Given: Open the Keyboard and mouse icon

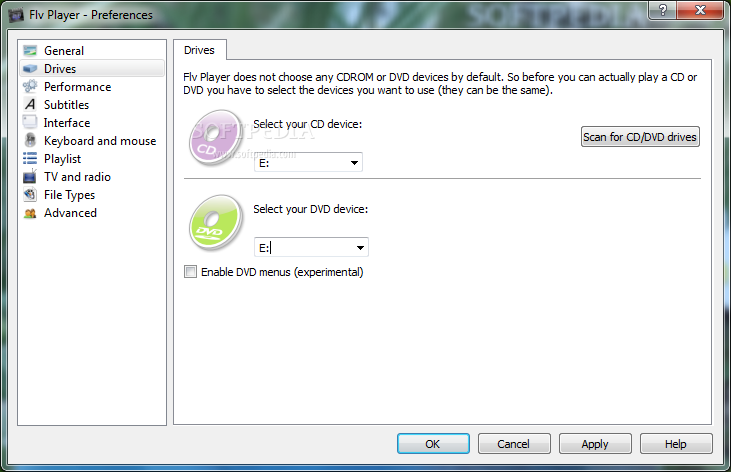Looking at the screenshot, I should [x=30, y=140].
